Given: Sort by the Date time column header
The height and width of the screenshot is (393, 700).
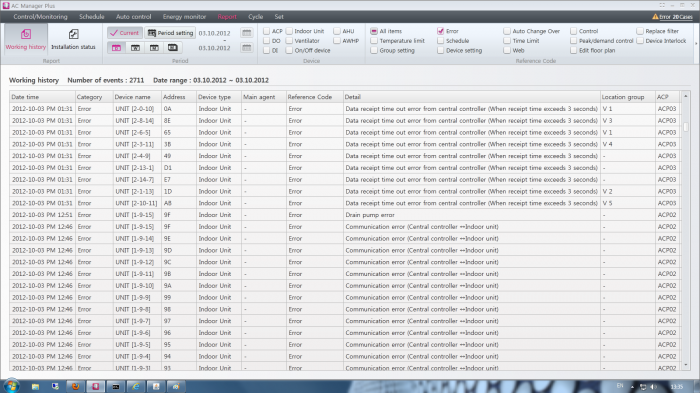Looking at the screenshot, I should point(42,97).
